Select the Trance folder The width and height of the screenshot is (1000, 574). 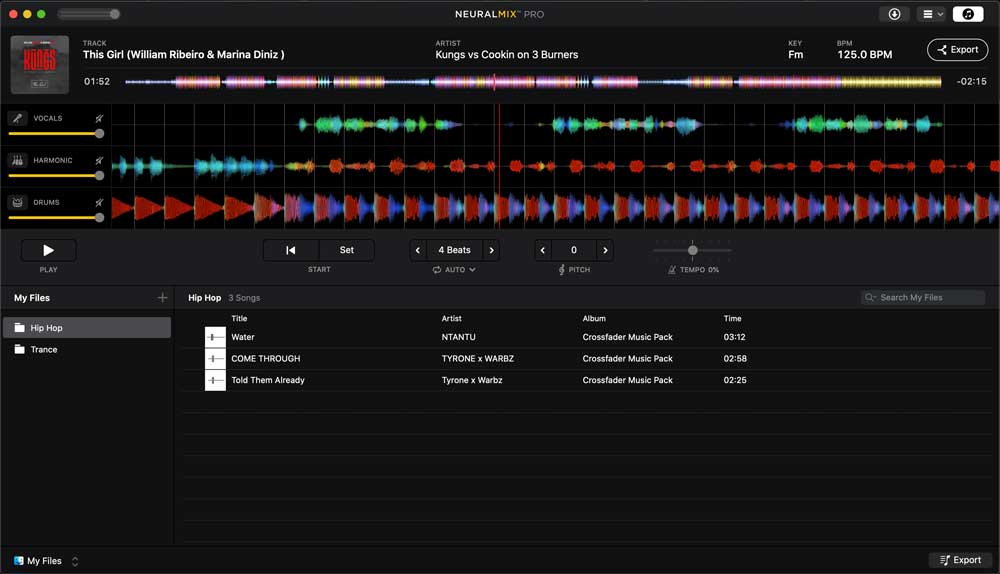coord(44,350)
